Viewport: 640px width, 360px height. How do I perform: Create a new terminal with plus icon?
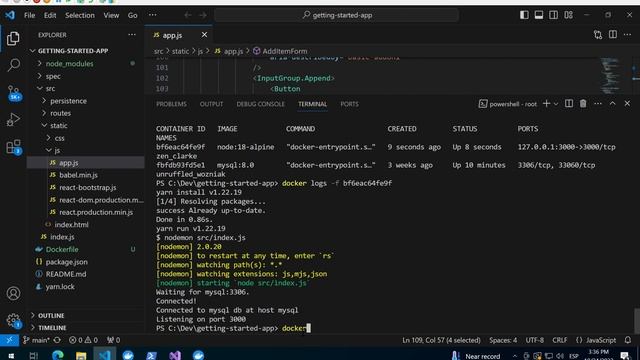(x=546, y=104)
